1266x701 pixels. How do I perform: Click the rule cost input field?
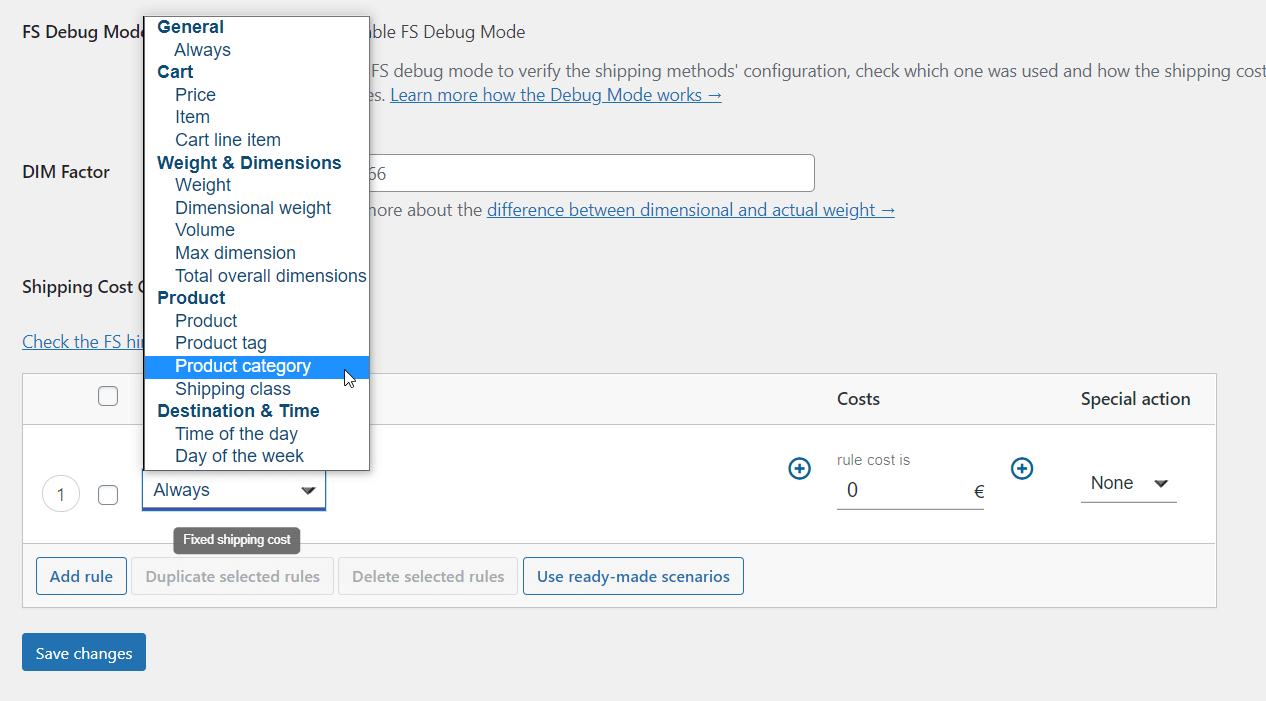pyautogui.click(x=910, y=491)
